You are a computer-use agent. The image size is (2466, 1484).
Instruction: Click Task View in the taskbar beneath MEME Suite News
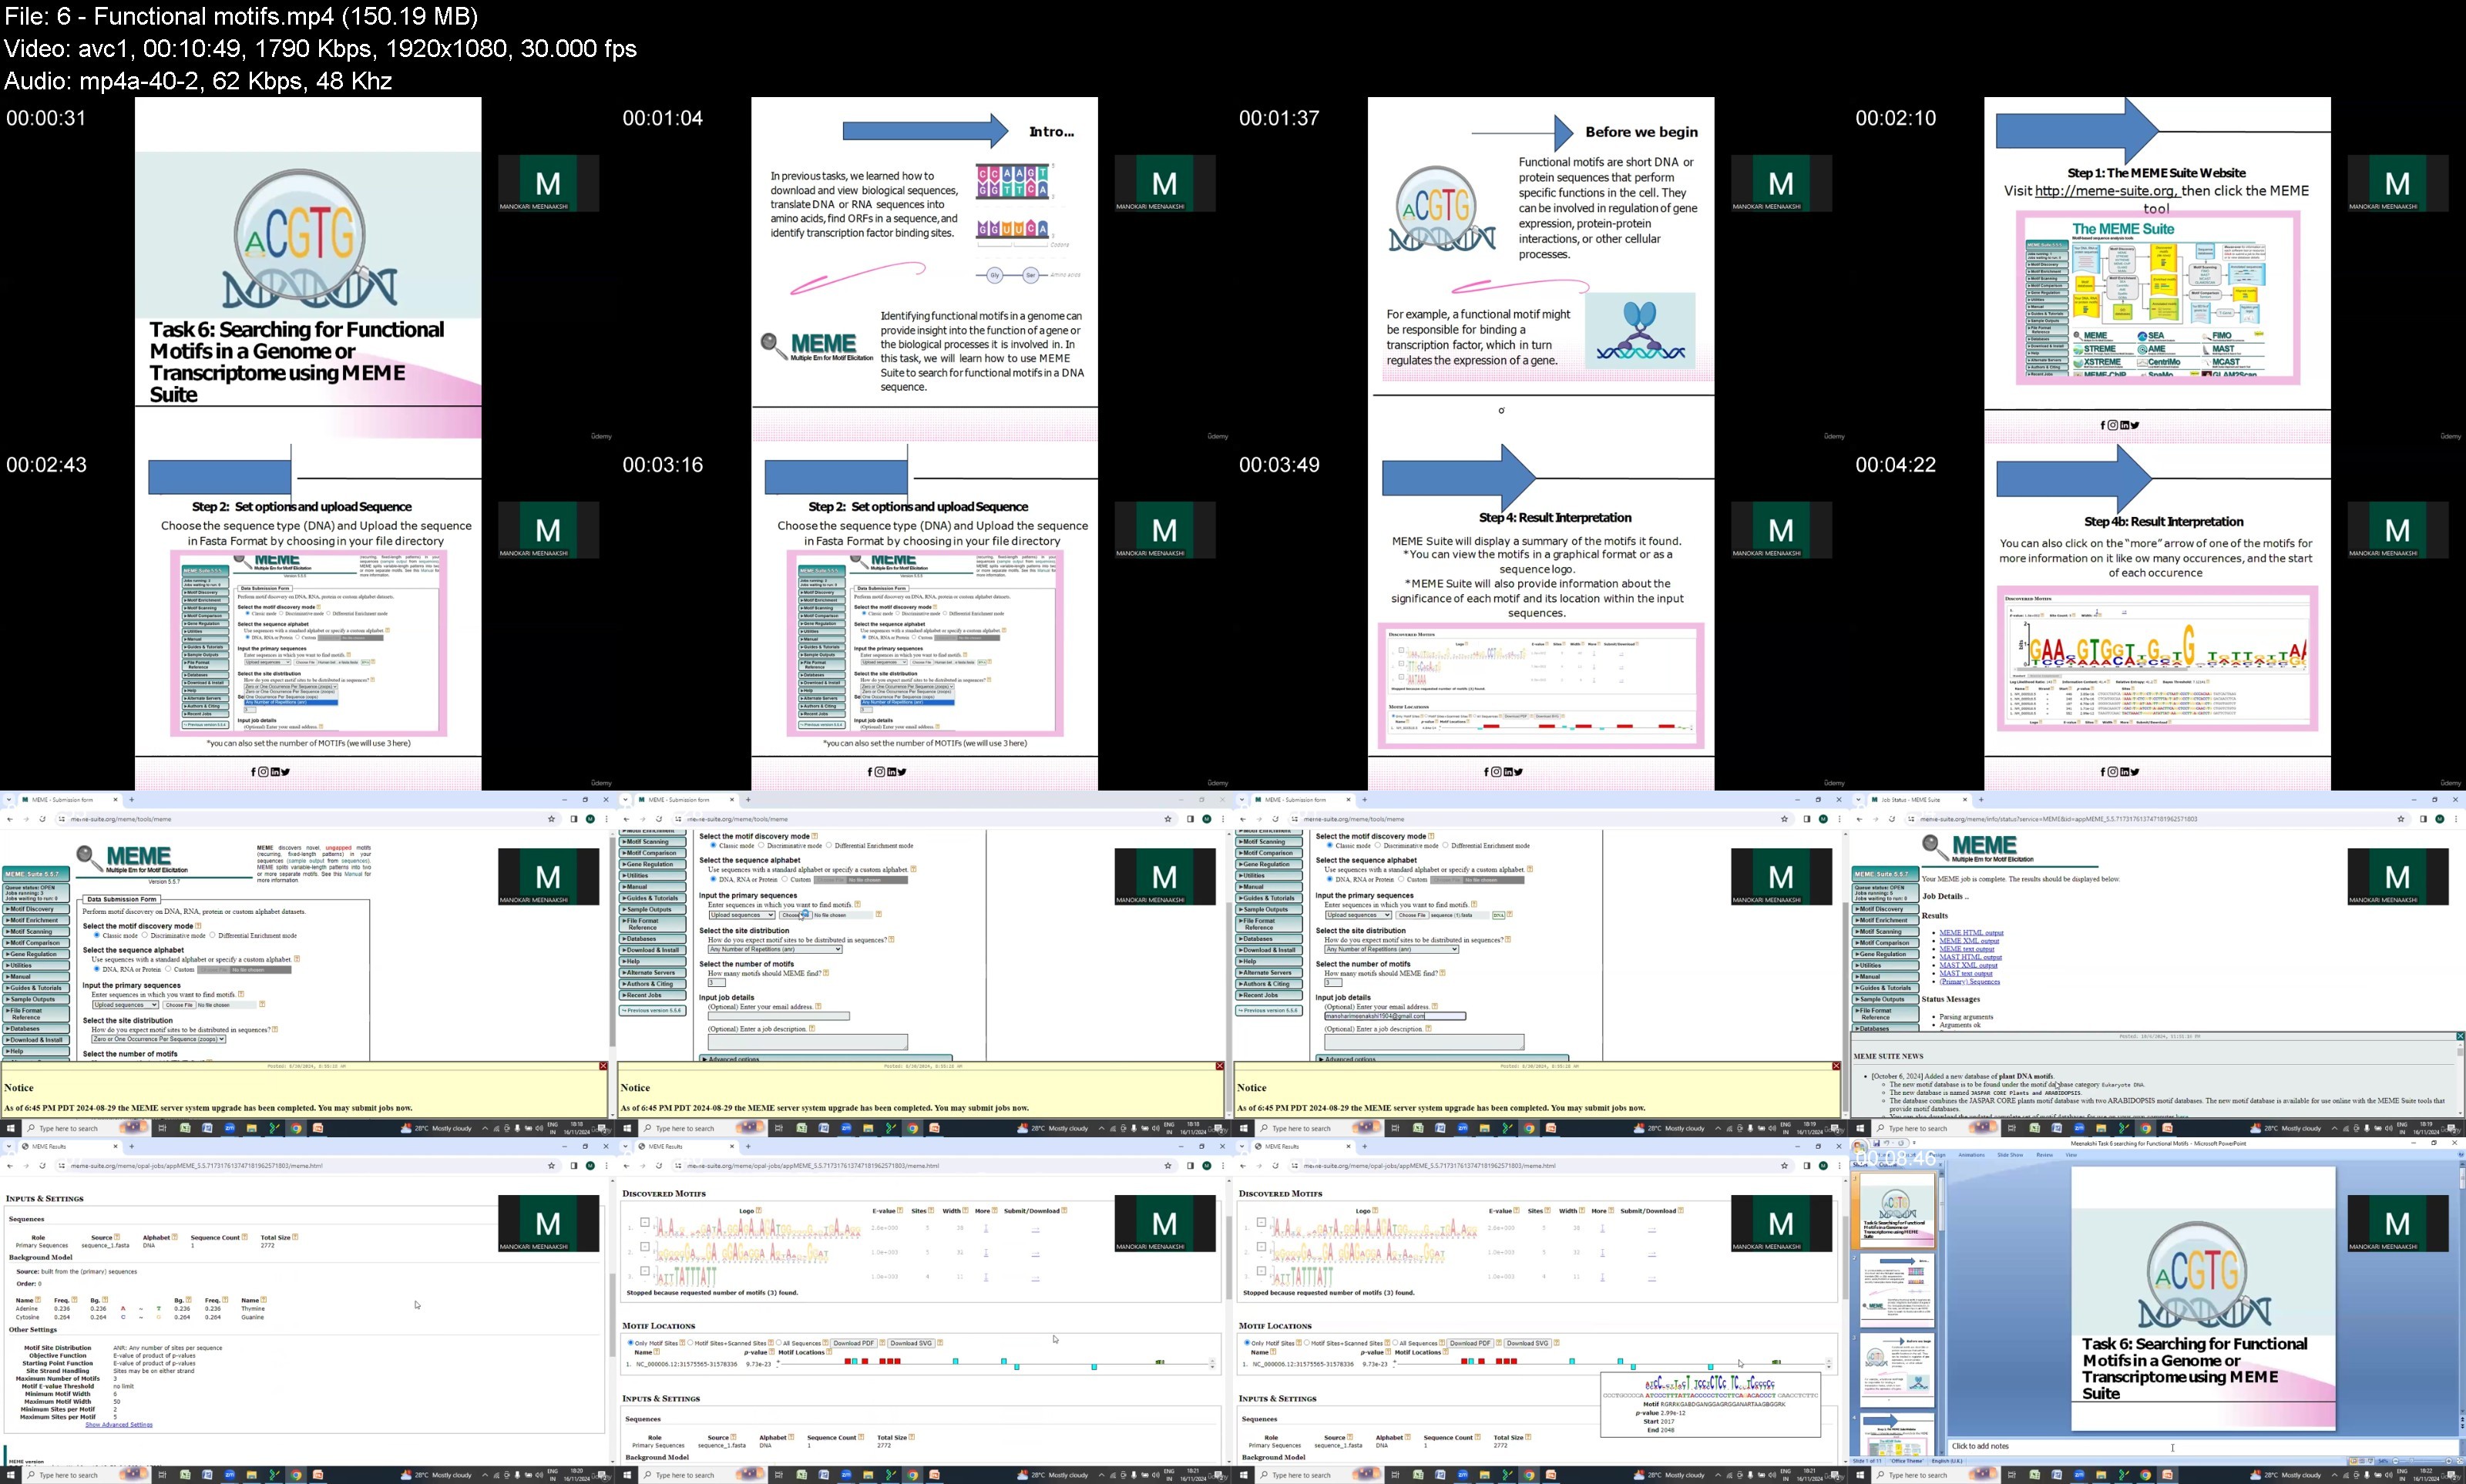tap(2012, 1128)
